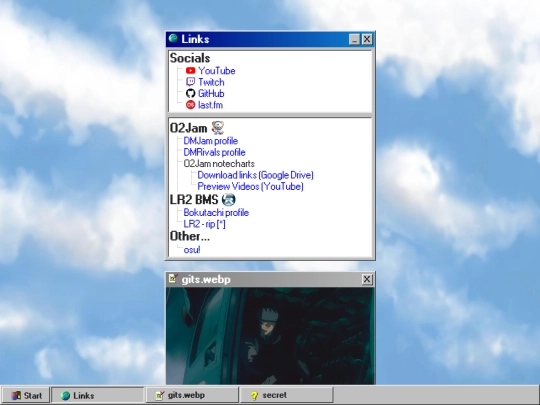Viewport: 540px width, 405px height.
Task: Close the Links window
Action: [367, 39]
